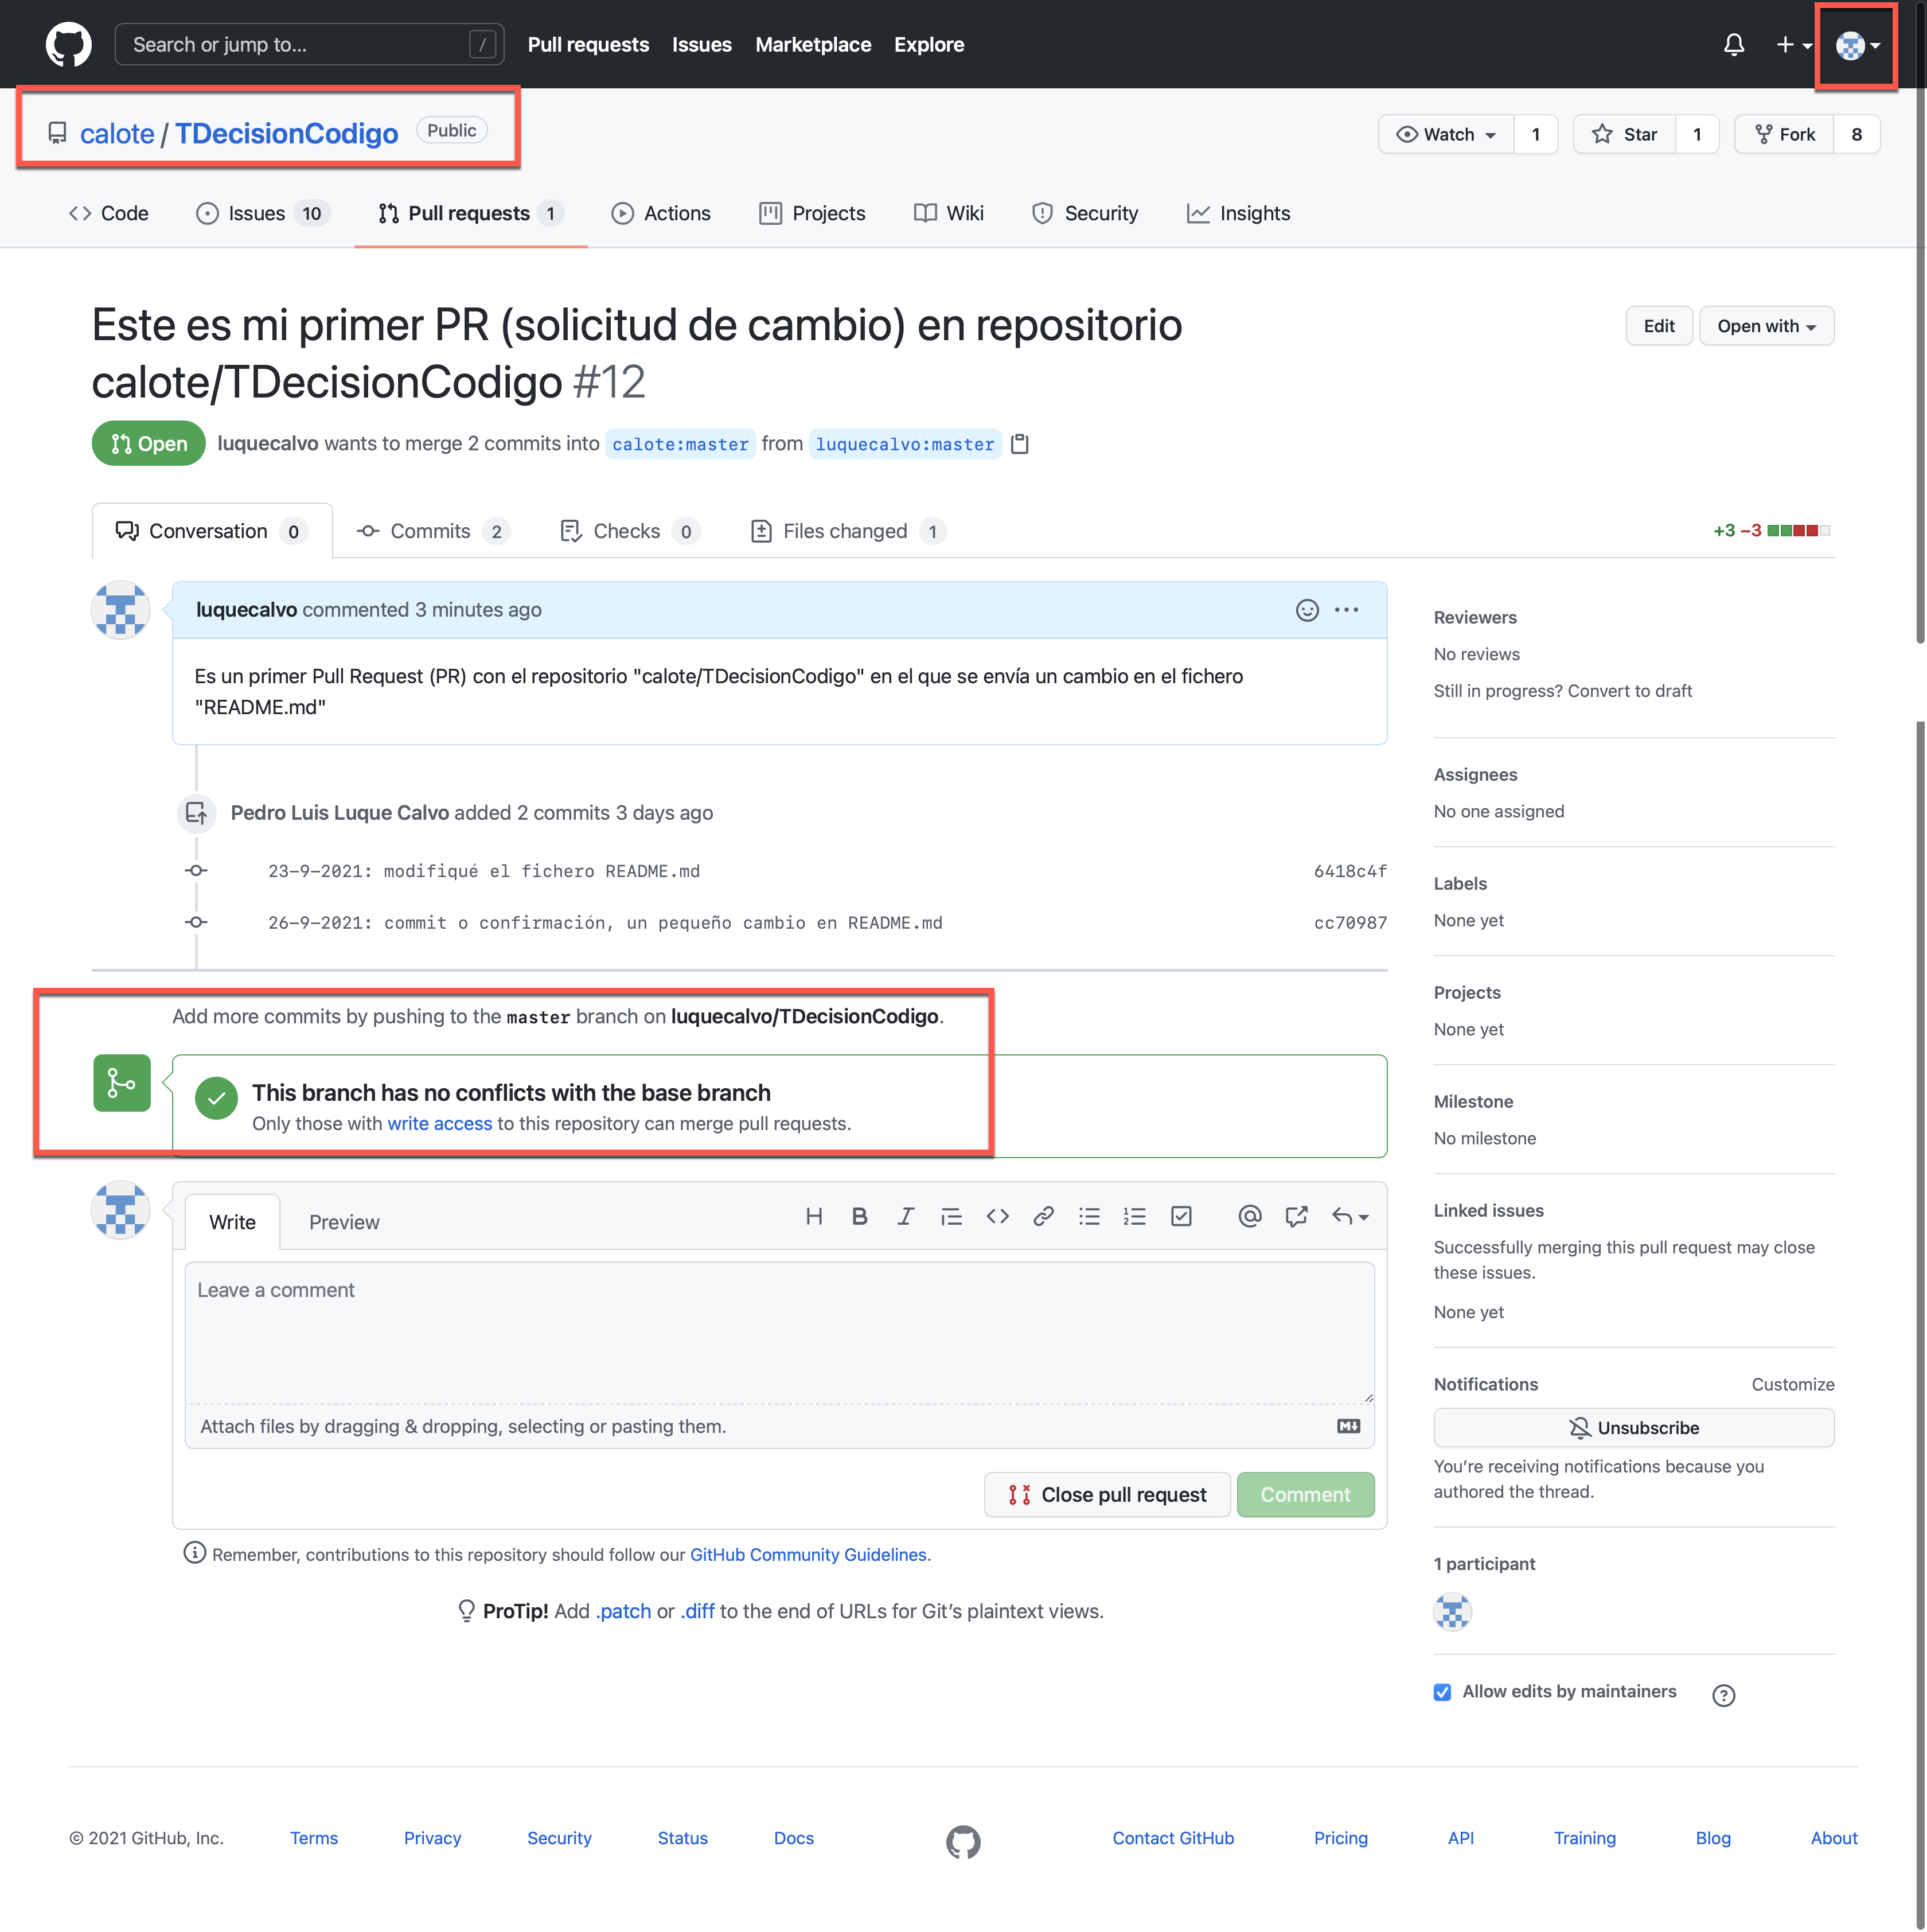Screen dimensions: 1927x1932
Task: Click the Unsubscribe button
Action: 1633,1428
